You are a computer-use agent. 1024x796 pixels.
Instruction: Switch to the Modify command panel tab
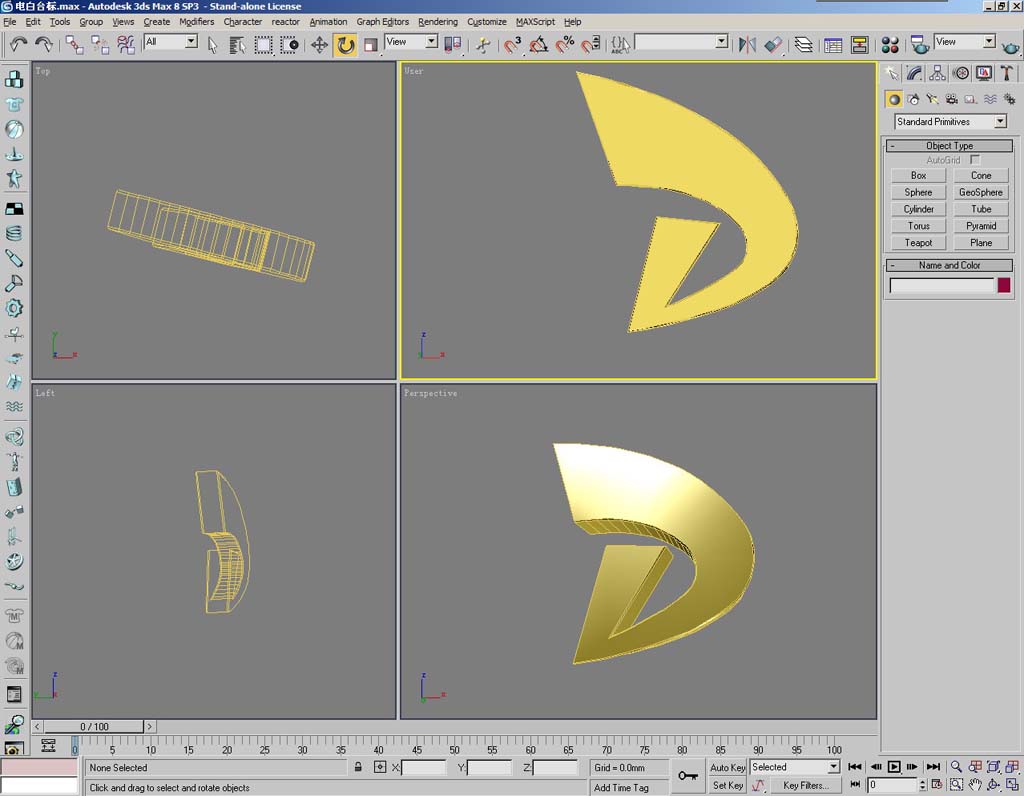point(914,73)
